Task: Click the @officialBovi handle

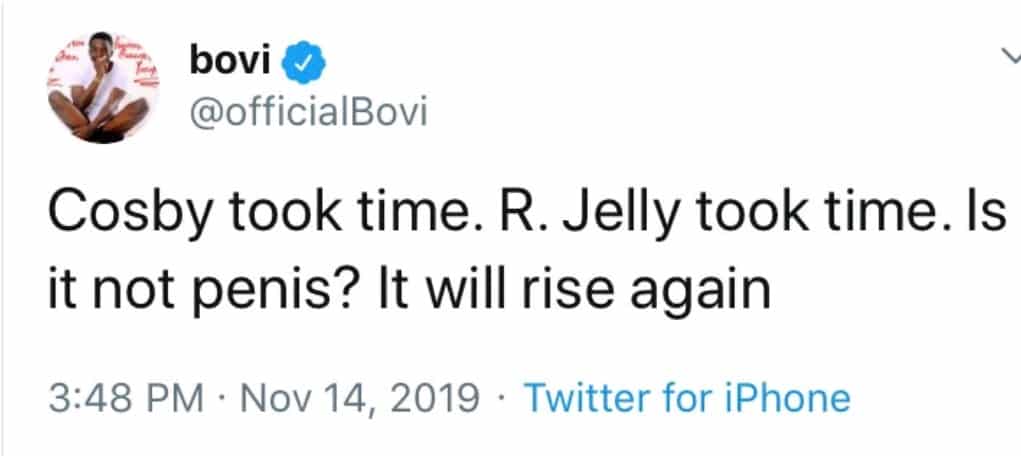Action: pyautogui.click(x=307, y=112)
